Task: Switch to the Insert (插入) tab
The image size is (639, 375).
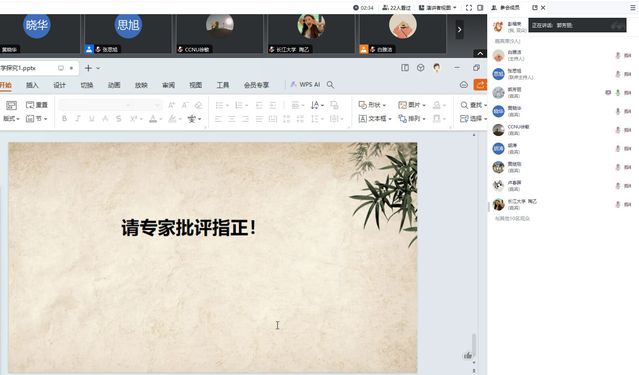Action: click(32, 85)
